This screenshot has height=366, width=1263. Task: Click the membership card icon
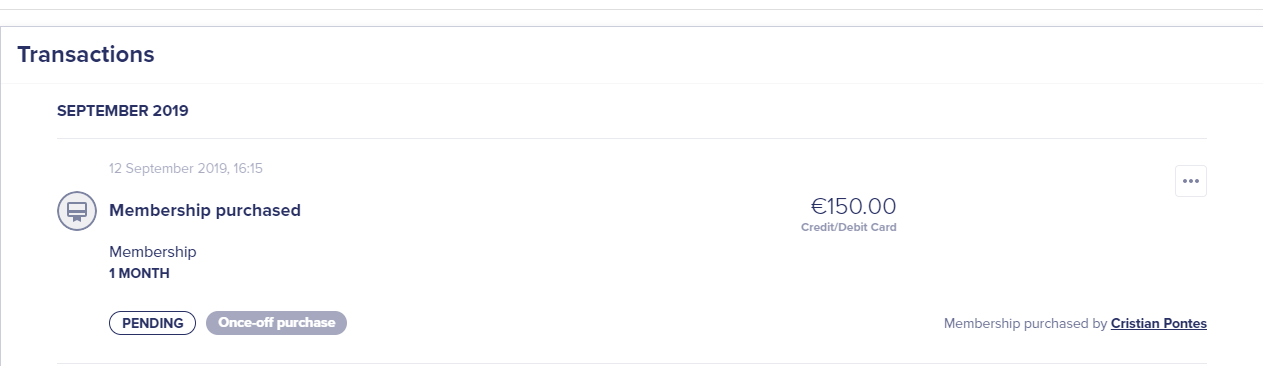coord(77,211)
